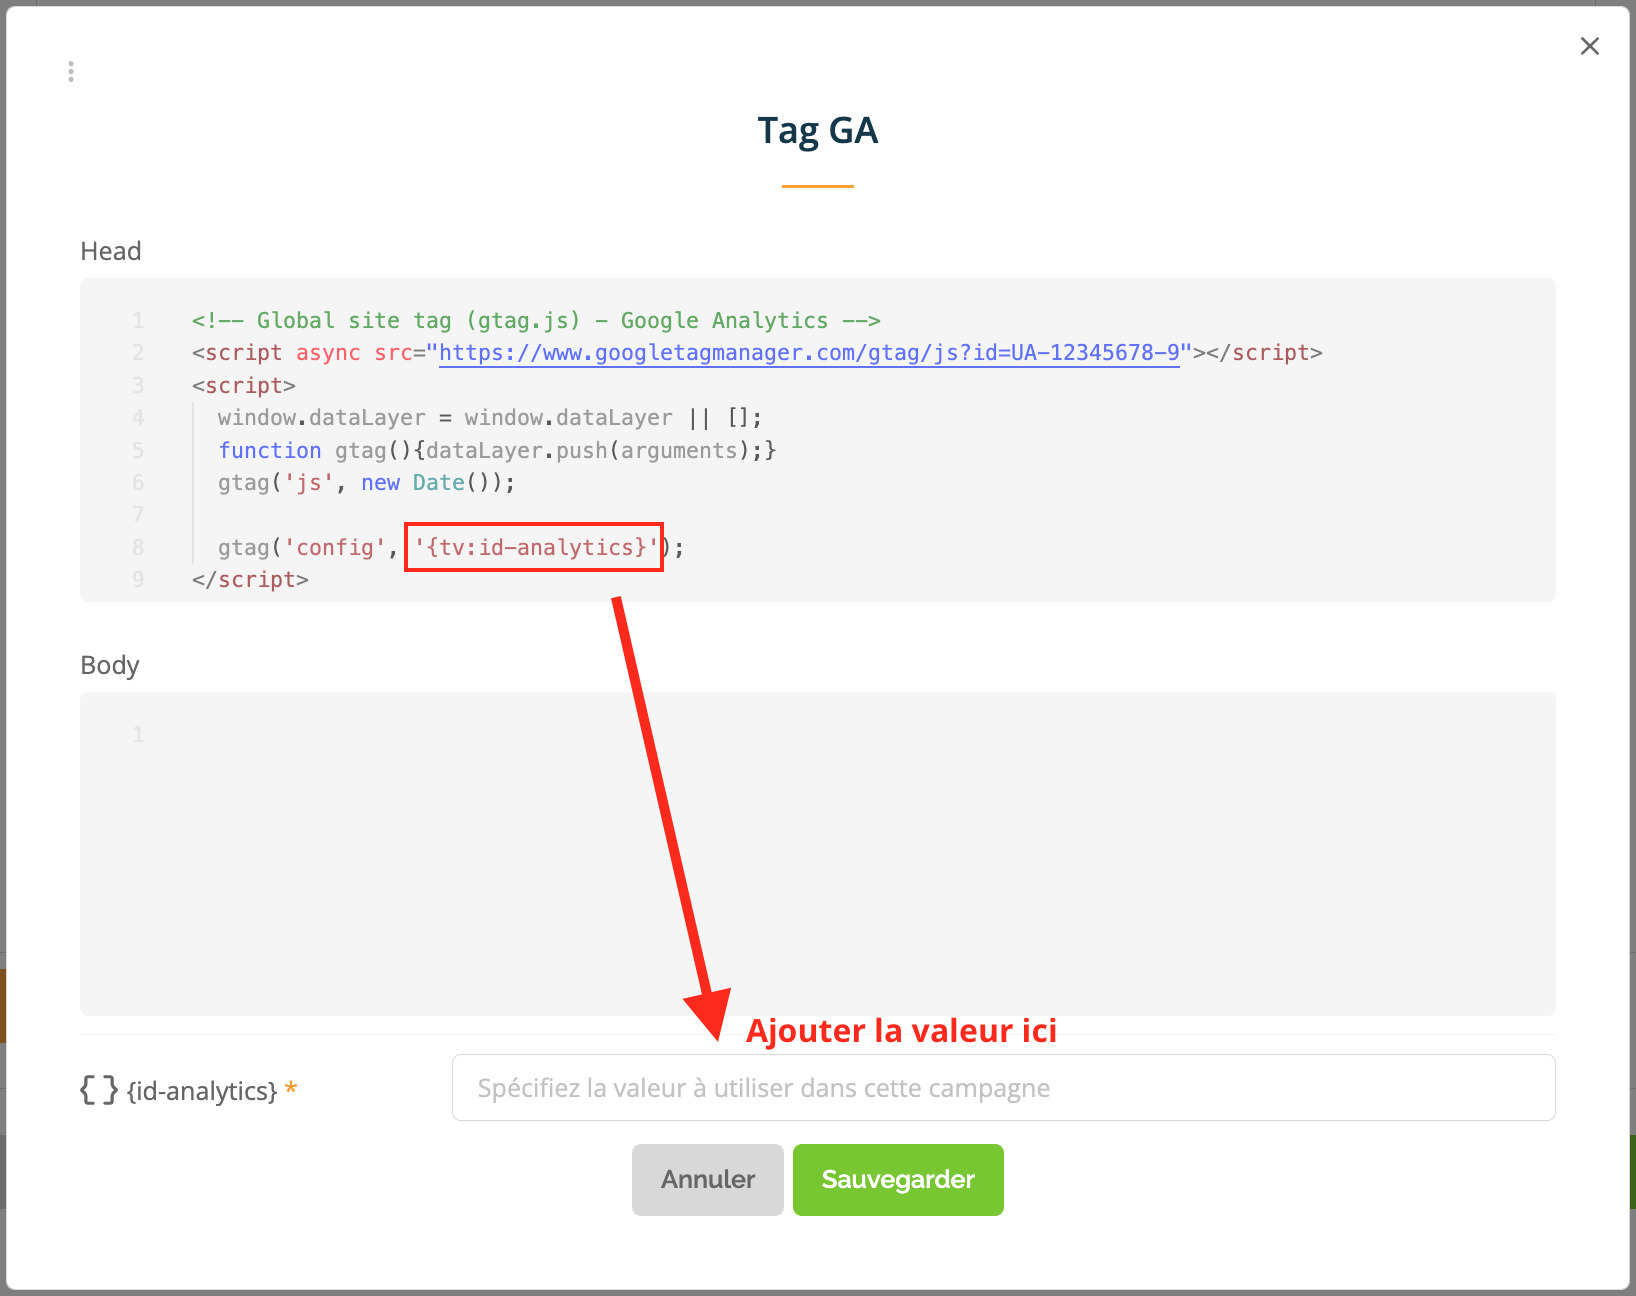Click the id-analytics value input field
This screenshot has width=1636, height=1296.
click(x=1003, y=1088)
